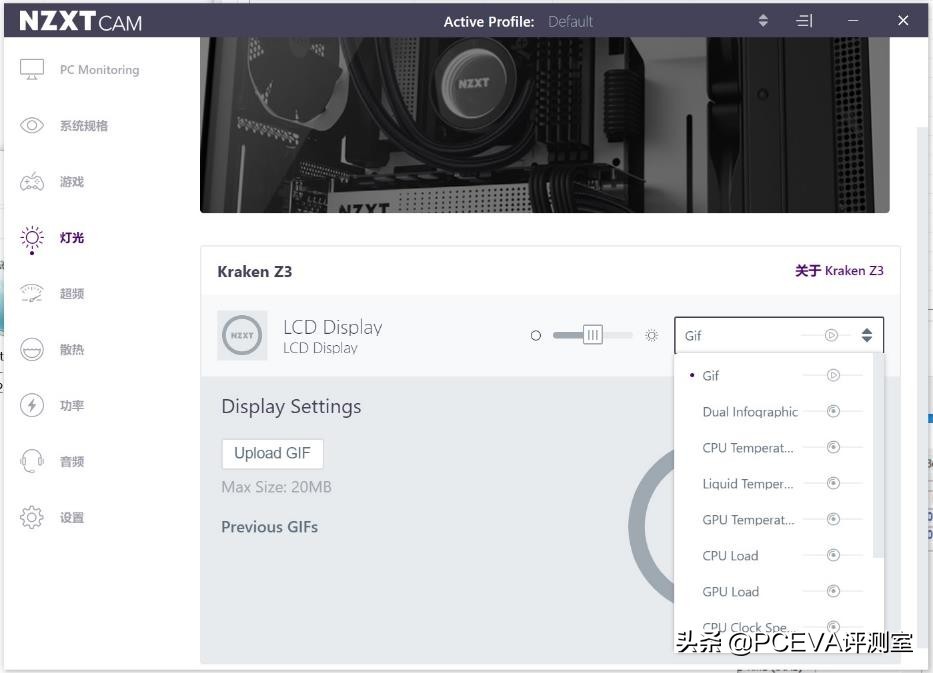Collapse the Gif display mode dropdown arrow
Viewport: 933px width, 673px height.
[x=867, y=336]
